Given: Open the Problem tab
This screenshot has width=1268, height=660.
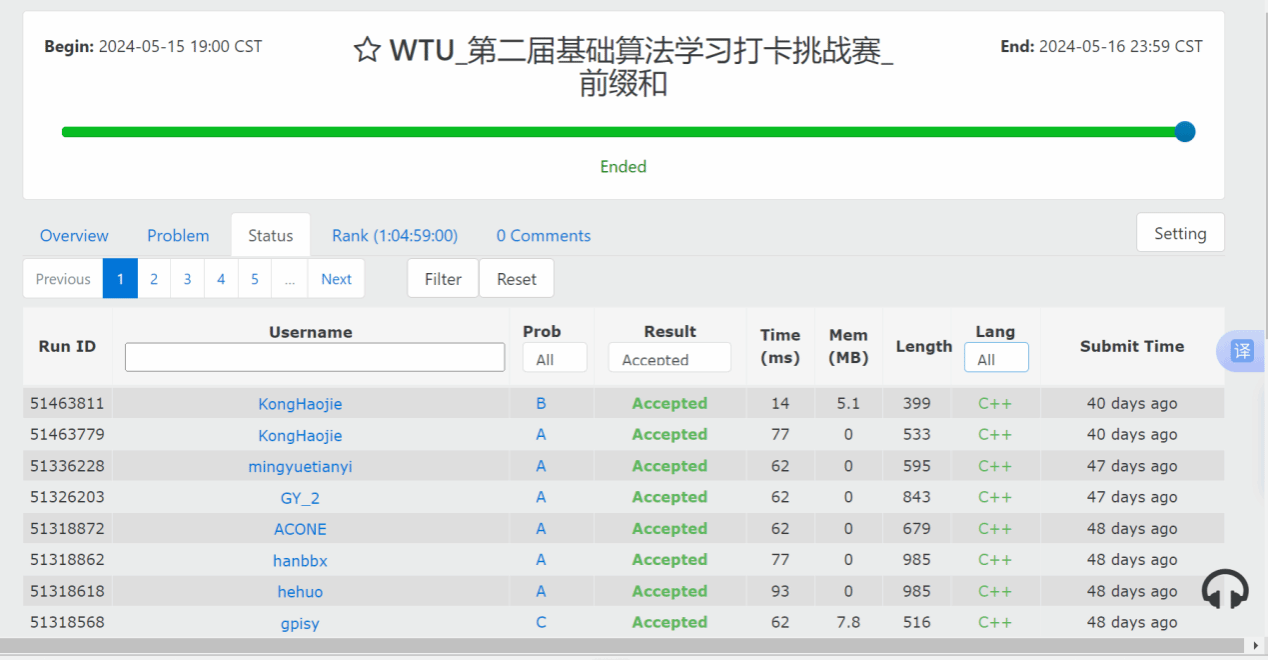Looking at the screenshot, I should tap(178, 236).
